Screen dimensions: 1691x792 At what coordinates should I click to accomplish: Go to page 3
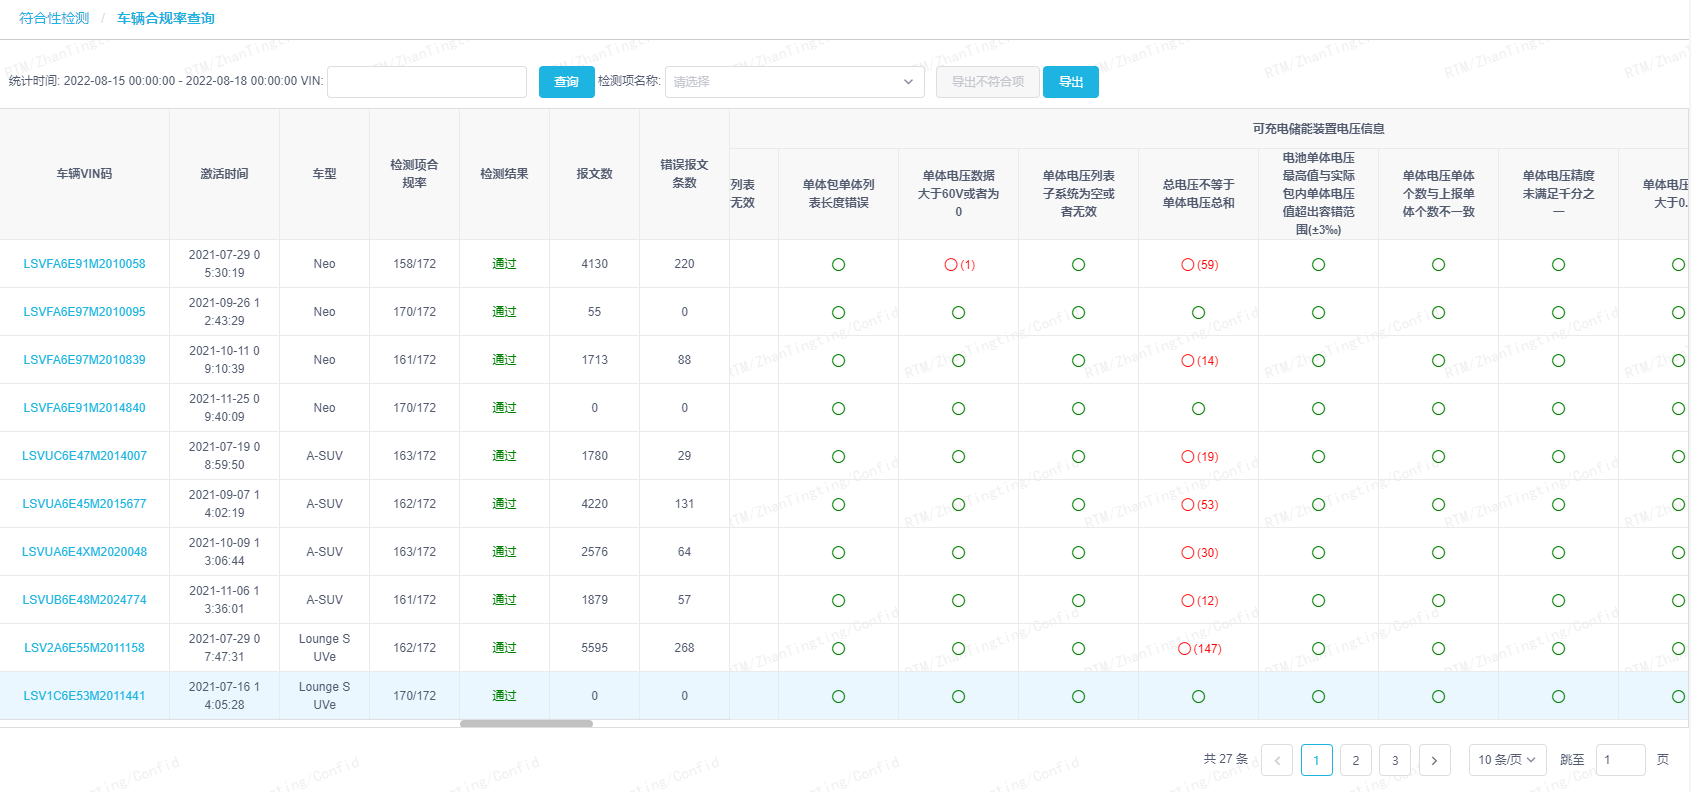pyautogui.click(x=1395, y=760)
